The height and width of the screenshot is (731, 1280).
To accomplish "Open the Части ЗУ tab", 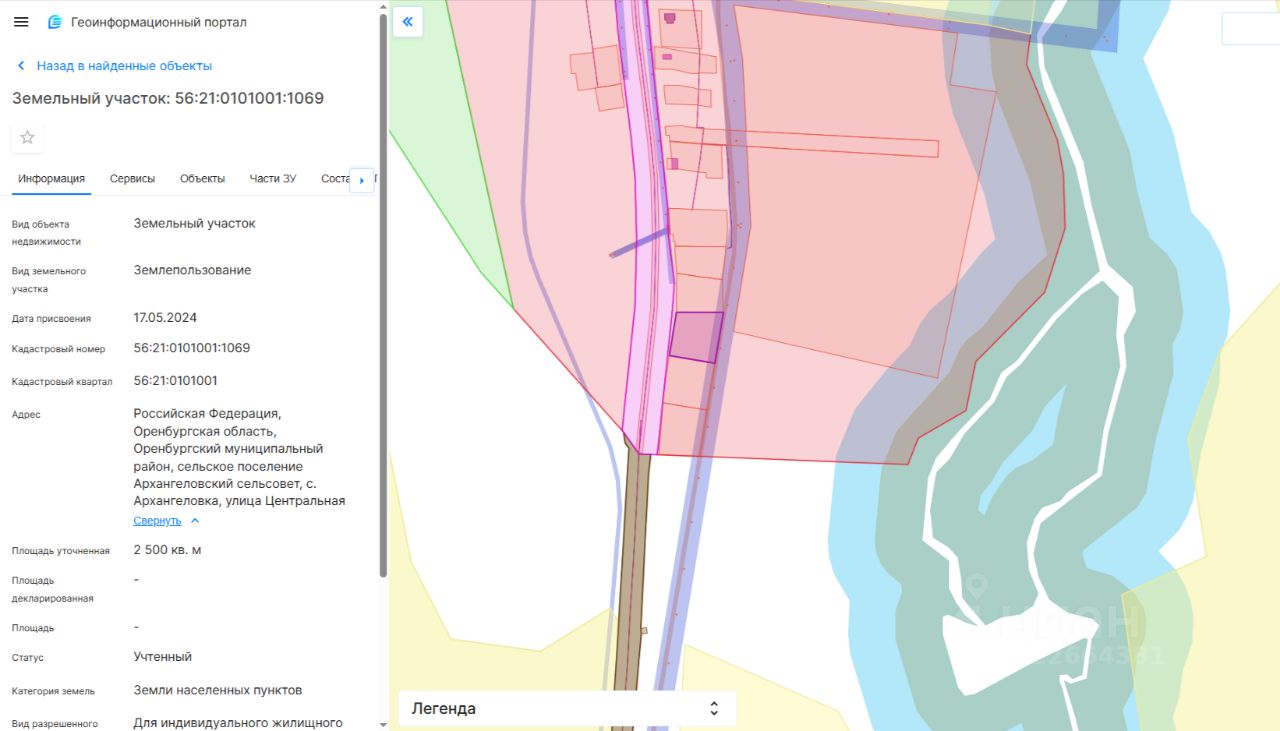I will (x=273, y=179).
